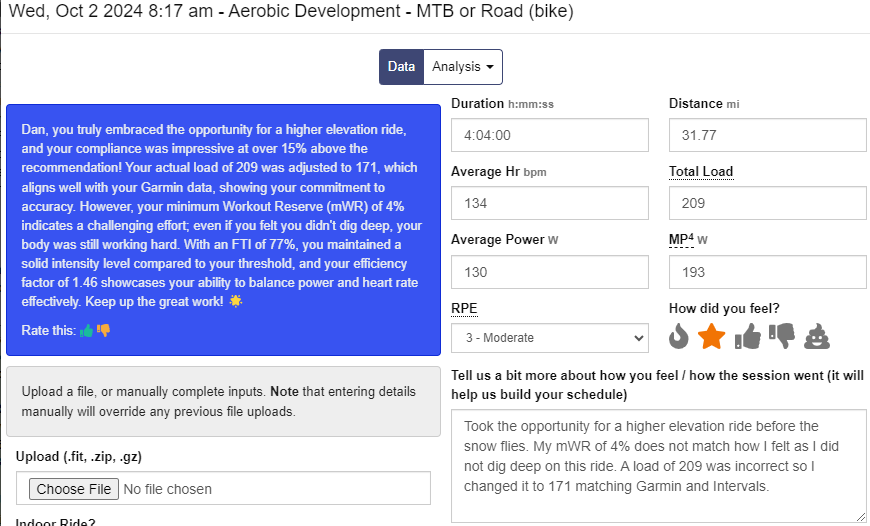Open the RPE 3 - Moderate dropdown
This screenshot has width=870, height=526.
(x=549, y=338)
